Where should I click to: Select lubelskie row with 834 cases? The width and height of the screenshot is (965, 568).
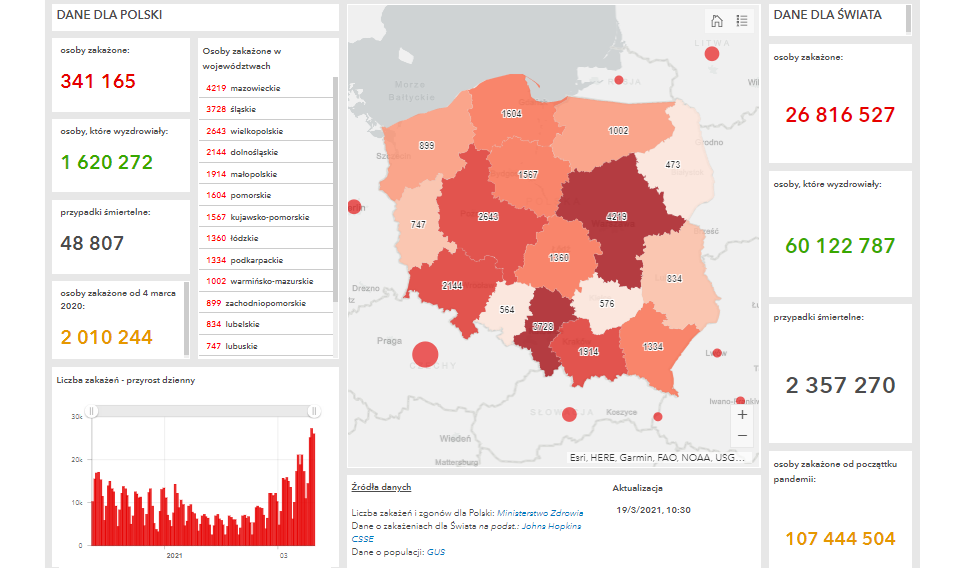[266, 324]
